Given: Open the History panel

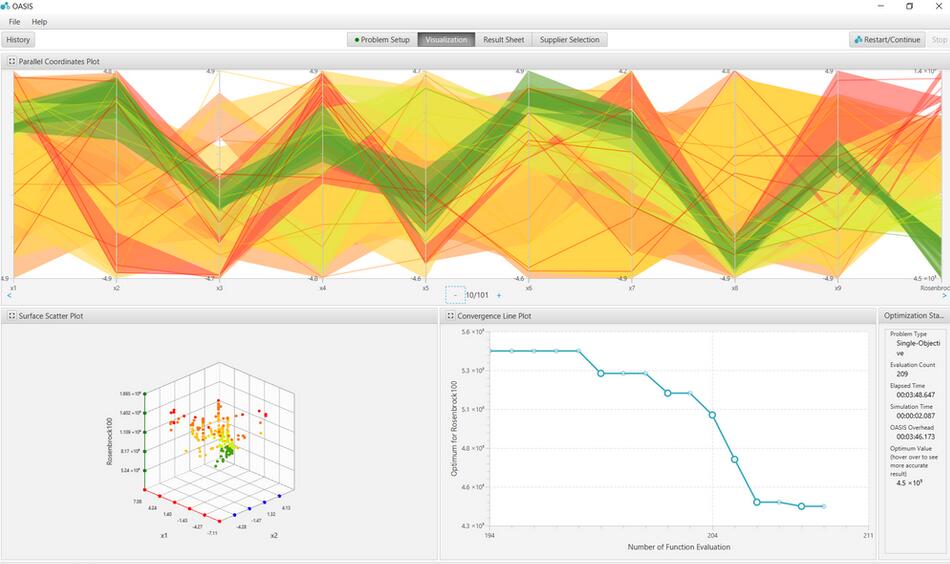Looking at the screenshot, I should tap(18, 40).
